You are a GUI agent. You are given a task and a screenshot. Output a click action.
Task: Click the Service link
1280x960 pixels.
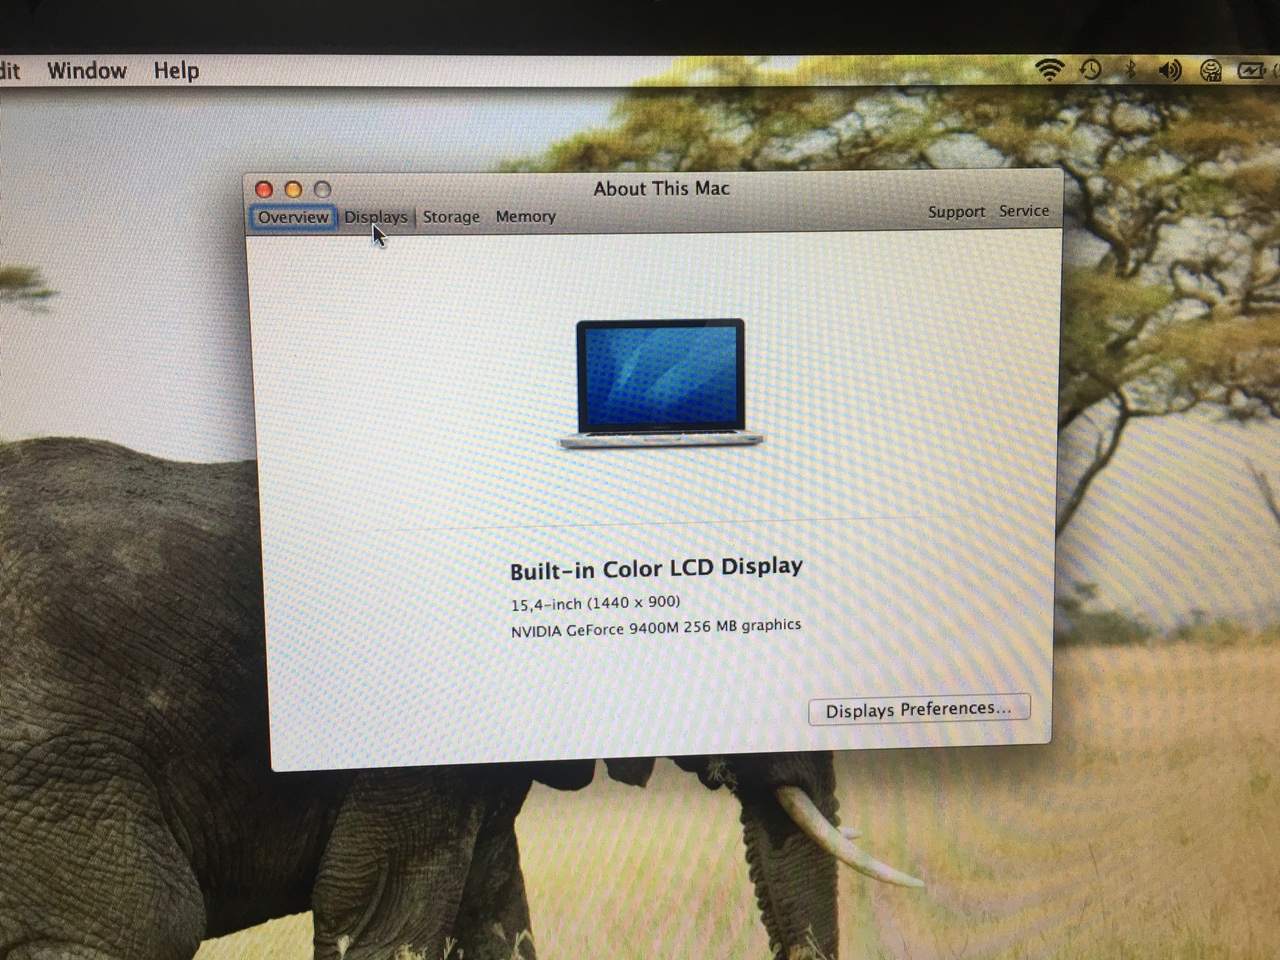[x=1024, y=211]
